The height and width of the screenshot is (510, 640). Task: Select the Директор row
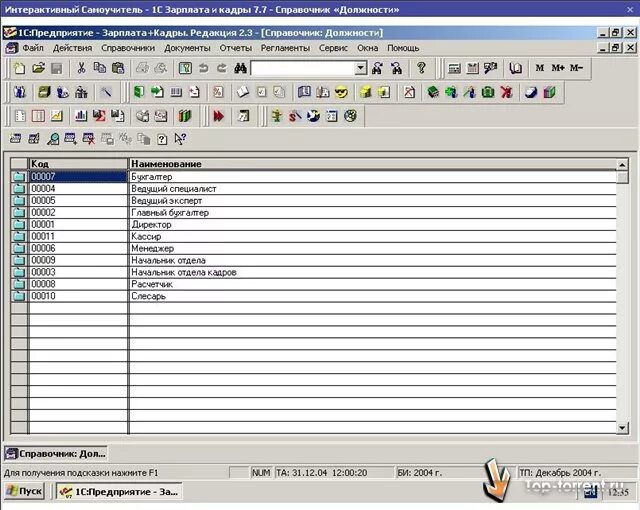(313, 224)
